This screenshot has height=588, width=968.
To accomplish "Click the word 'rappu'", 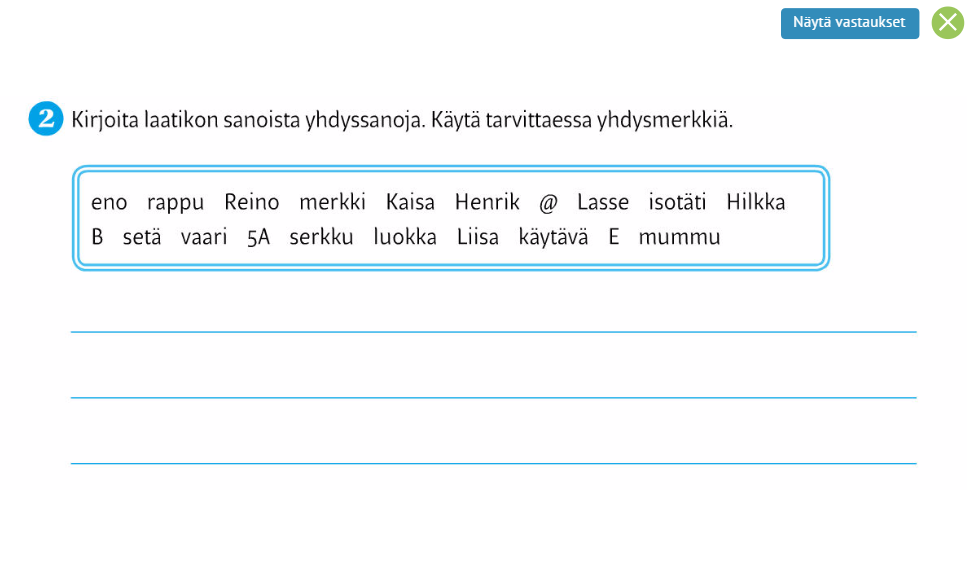I will coord(175,203).
